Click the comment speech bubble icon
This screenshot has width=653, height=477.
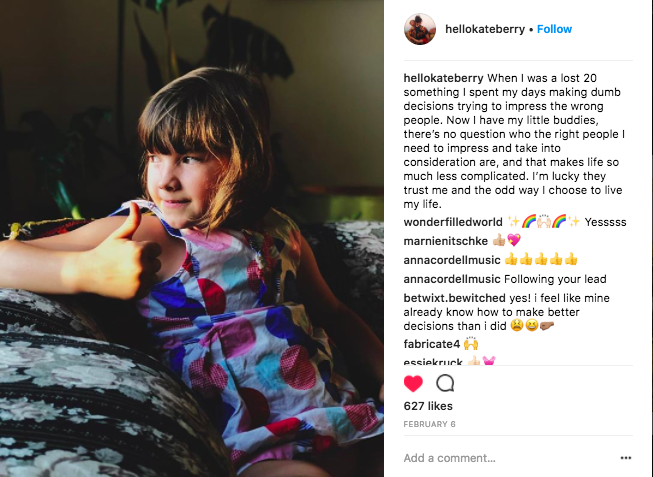(x=445, y=383)
